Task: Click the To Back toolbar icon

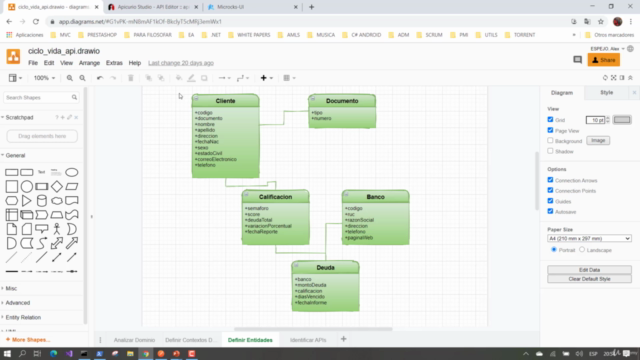Action: click(161, 78)
